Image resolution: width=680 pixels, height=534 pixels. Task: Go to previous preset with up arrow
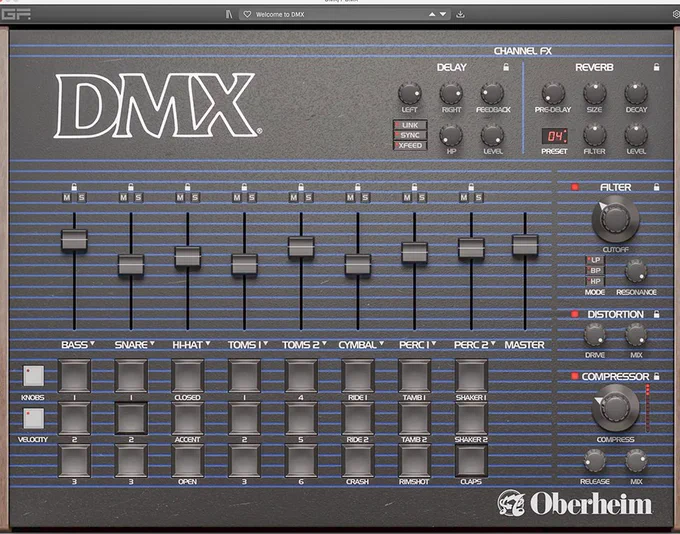coord(432,14)
